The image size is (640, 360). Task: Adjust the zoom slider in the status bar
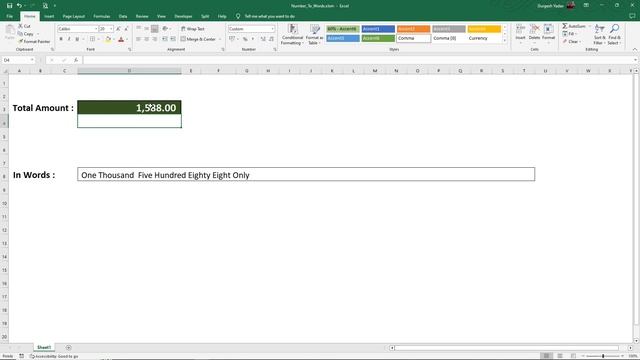point(603,356)
